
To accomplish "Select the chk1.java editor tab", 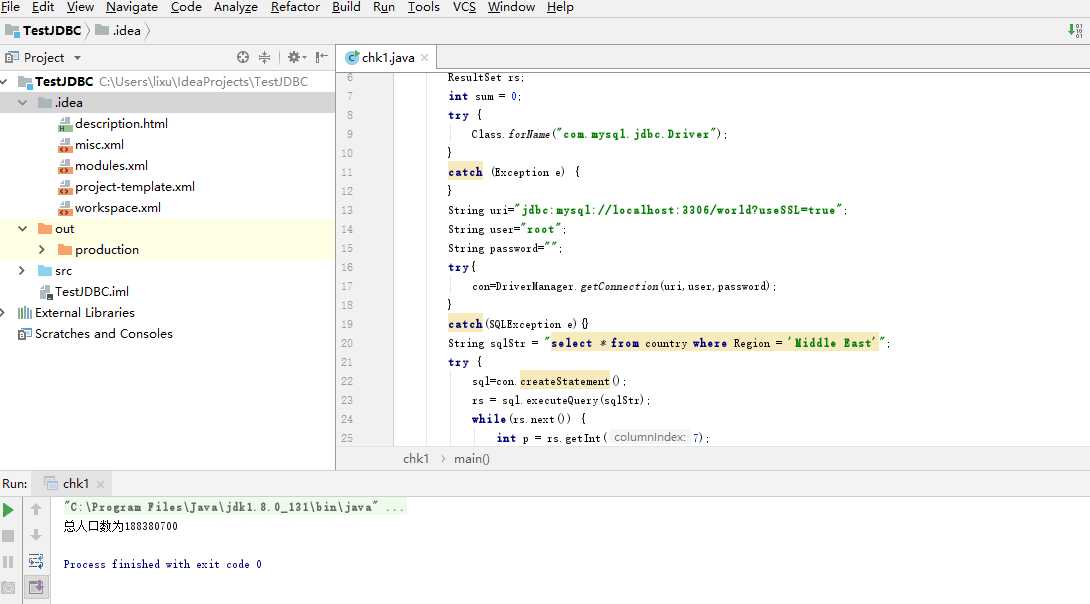I will coord(387,58).
